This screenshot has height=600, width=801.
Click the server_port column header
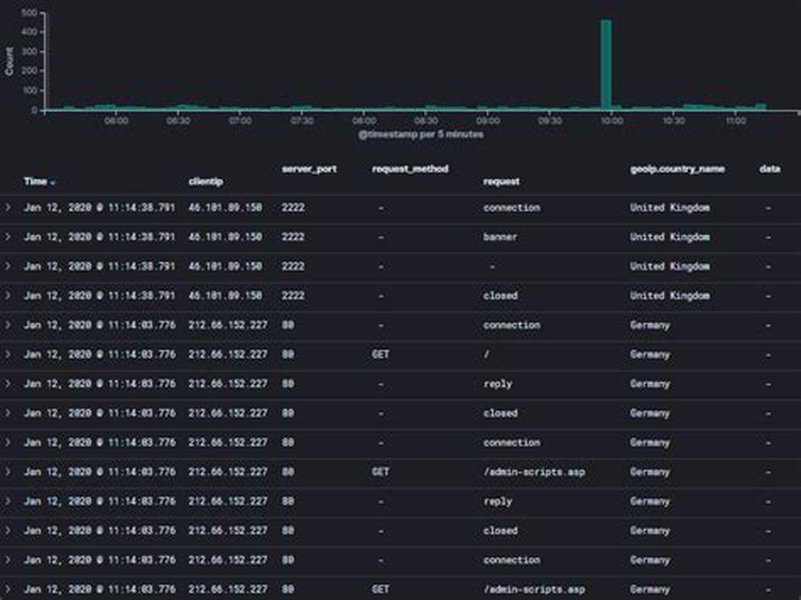(309, 169)
